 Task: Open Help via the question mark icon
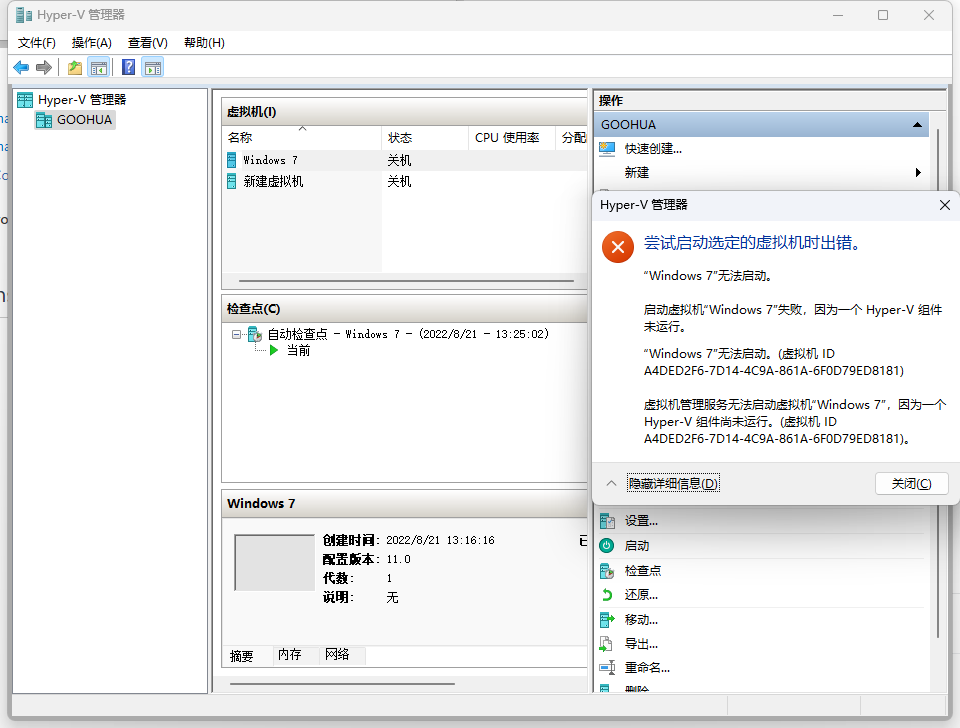[129, 67]
